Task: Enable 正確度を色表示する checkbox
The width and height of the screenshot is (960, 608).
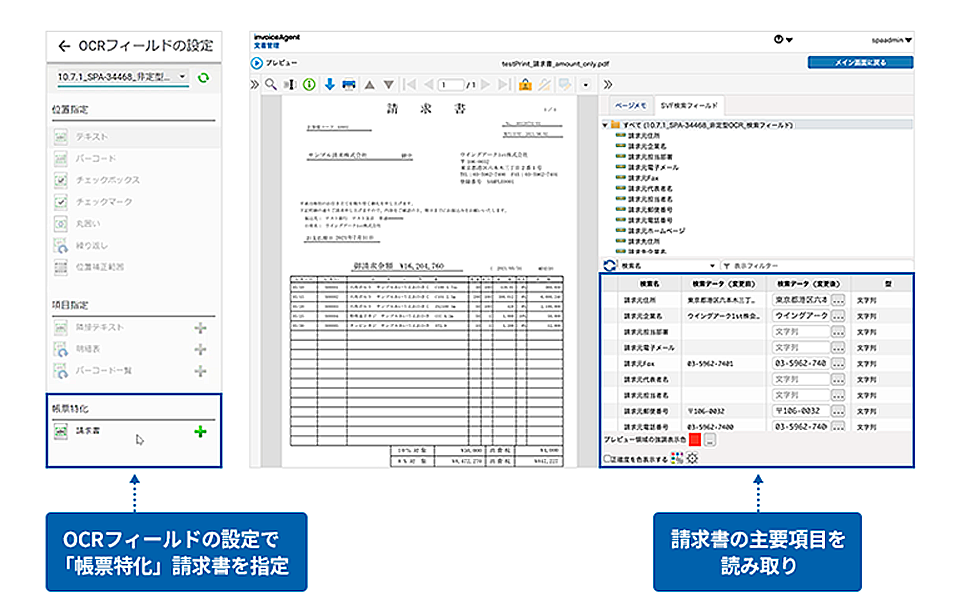Action: [x=607, y=458]
